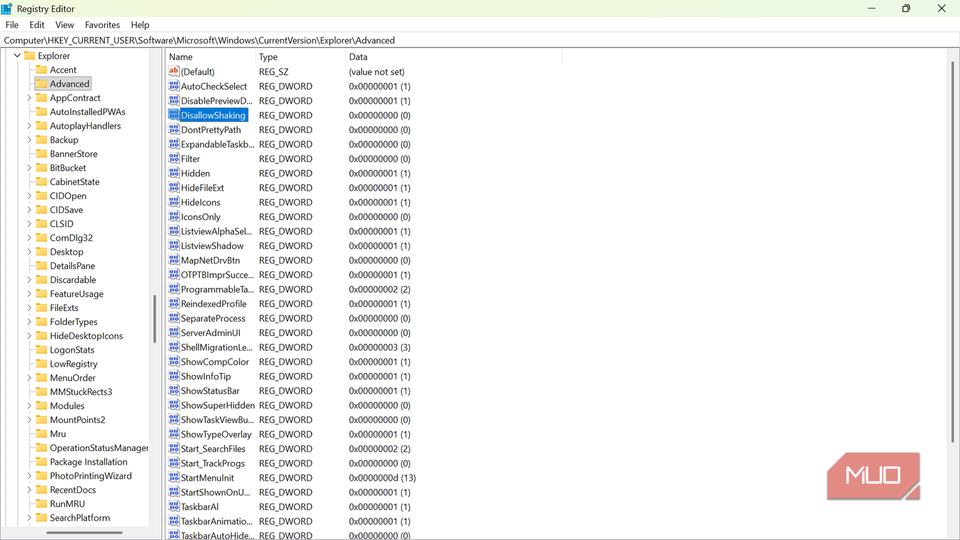The width and height of the screenshot is (960, 540).
Task: Select the OperationStatusManager key
Action: tap(99, 448)
